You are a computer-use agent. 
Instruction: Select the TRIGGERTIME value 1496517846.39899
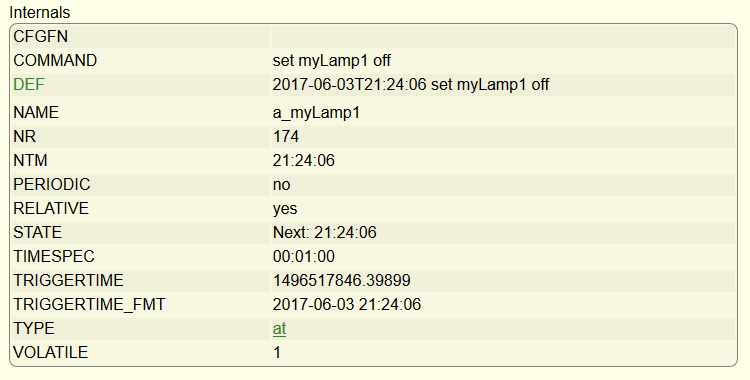point(342,280)
